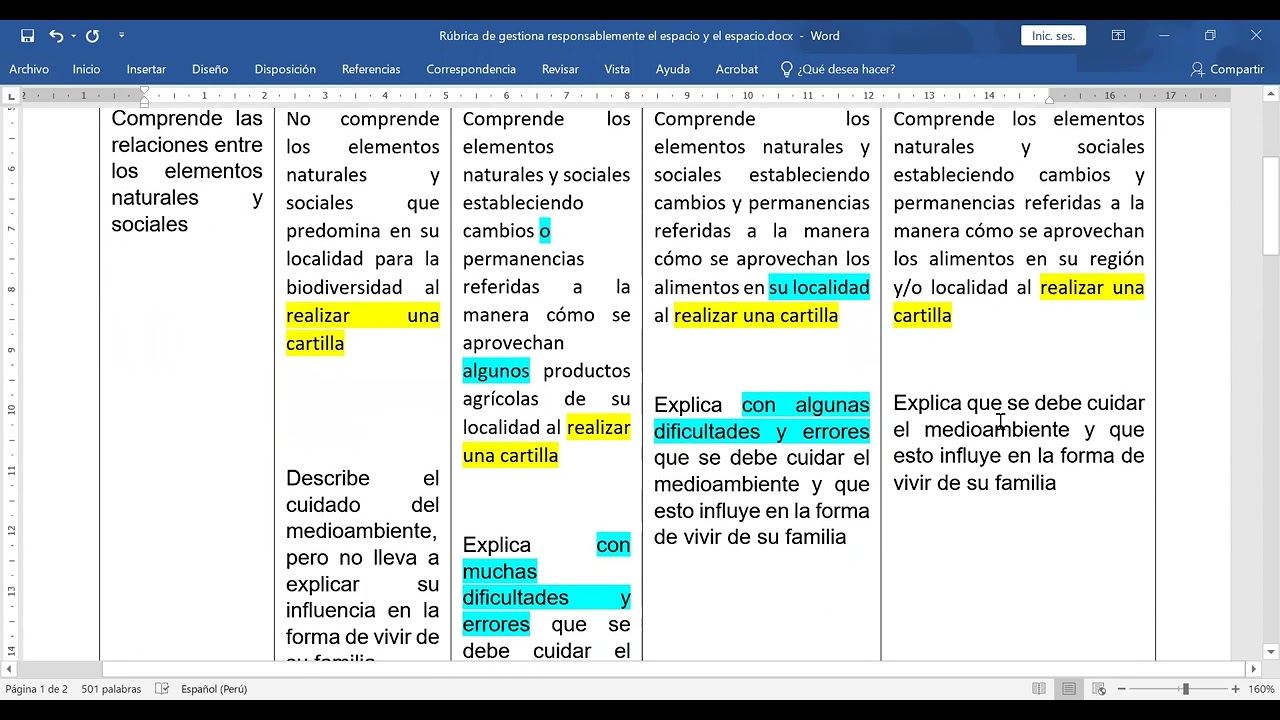This screenshot has width=1280, height=720.
Task: Click the vertical scrollbar thumb
Action: (x=1271, y=205)
